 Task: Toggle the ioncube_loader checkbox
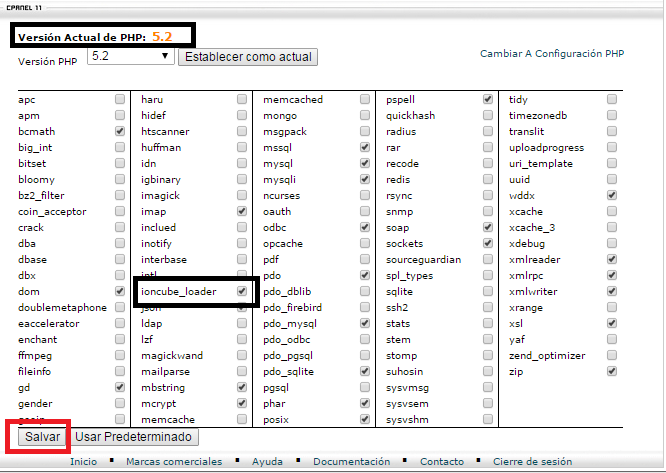(x=242, y=291)
